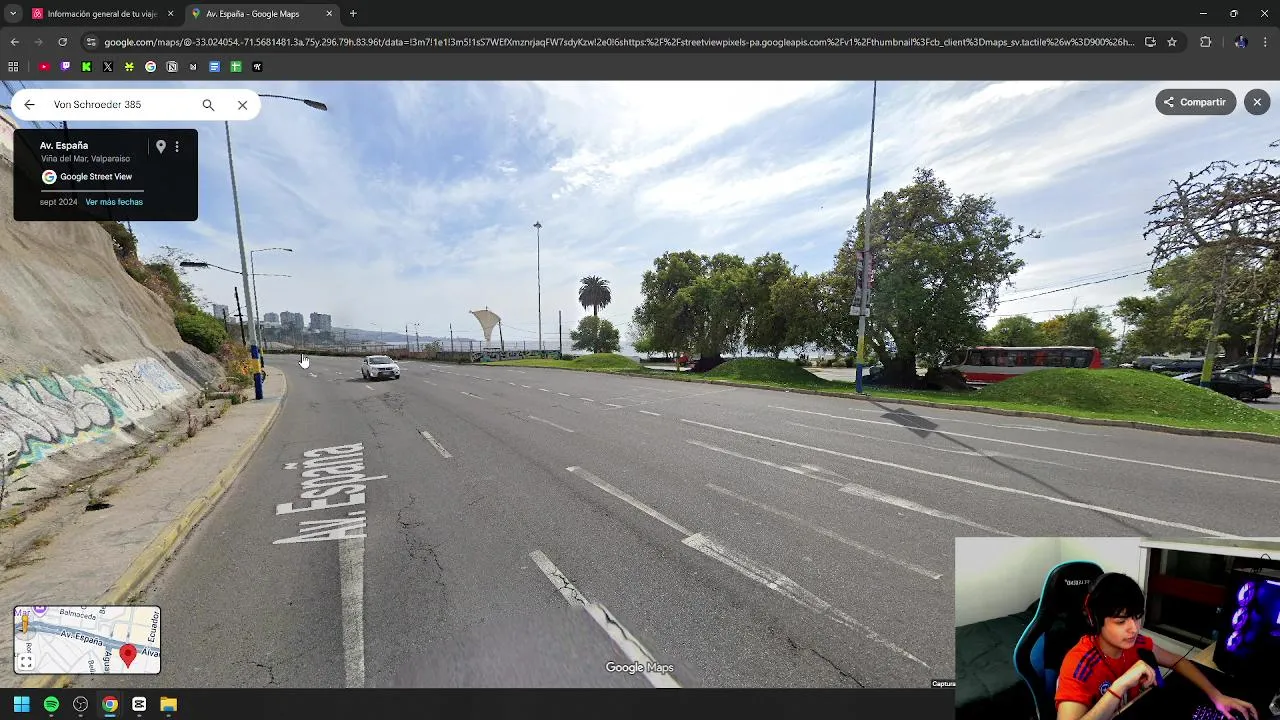This screenshot has width=1280, height=720.
Task: Click the Compartir button
Action: (x=1195, y=102)
